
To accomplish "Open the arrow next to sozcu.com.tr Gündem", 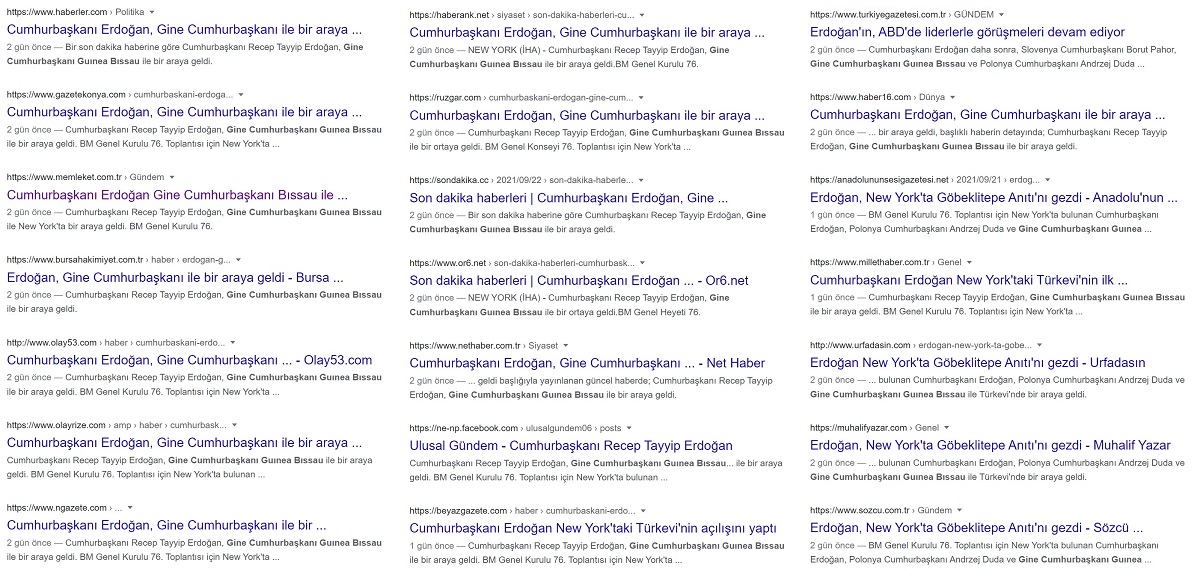I will (958, 510).
